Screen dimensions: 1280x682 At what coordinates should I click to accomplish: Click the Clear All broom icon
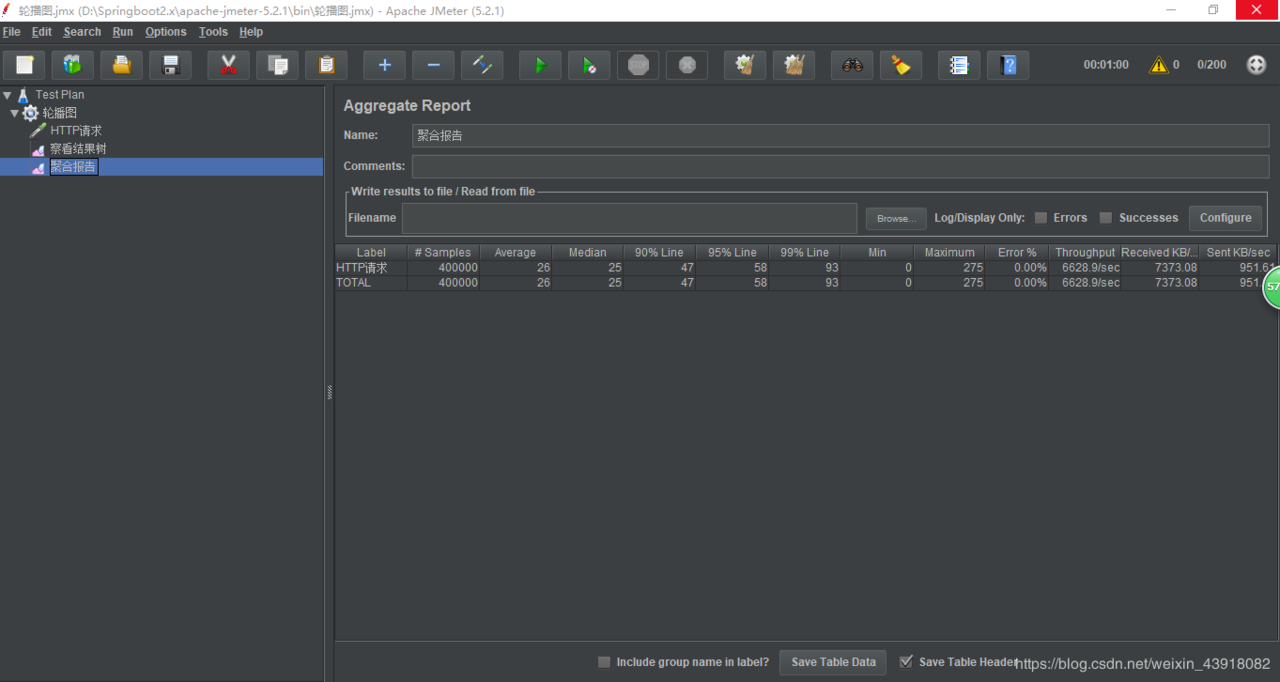coord(794,65)
